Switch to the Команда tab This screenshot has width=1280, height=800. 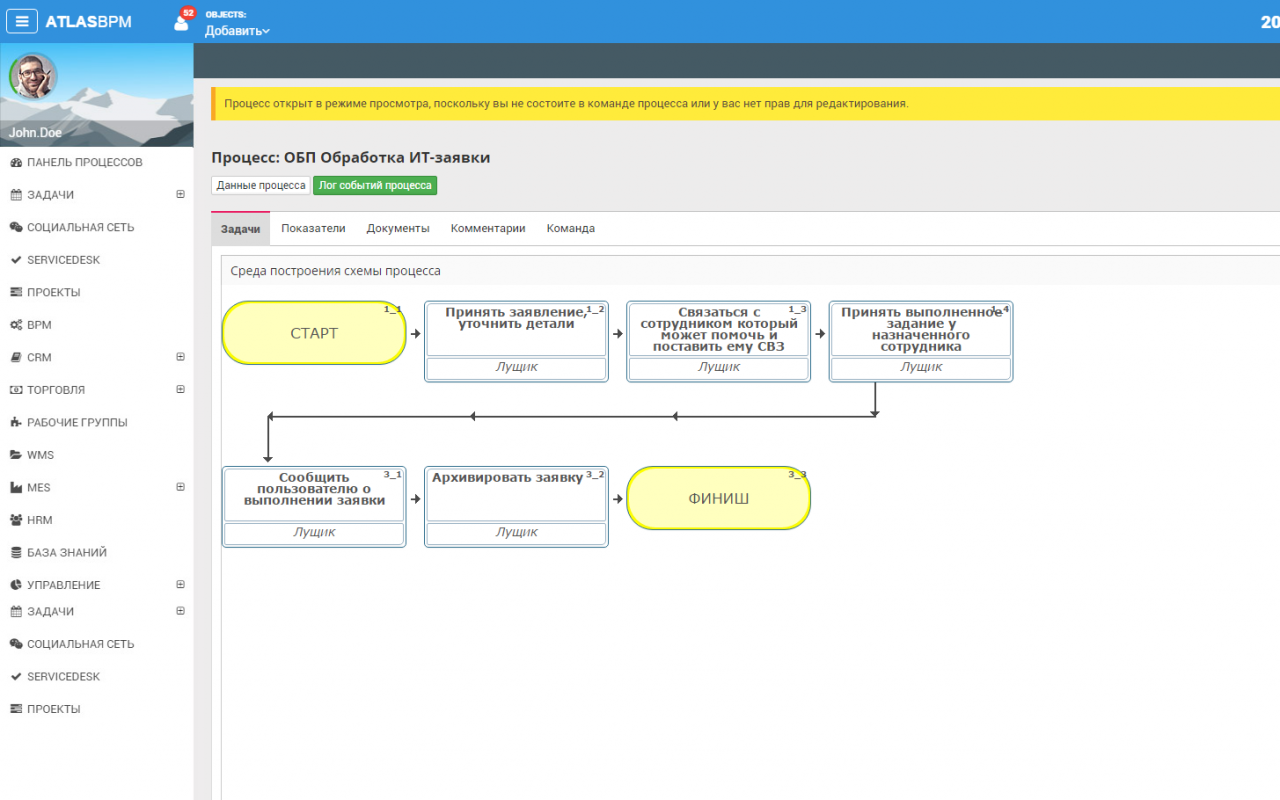(x=571, y=228)
